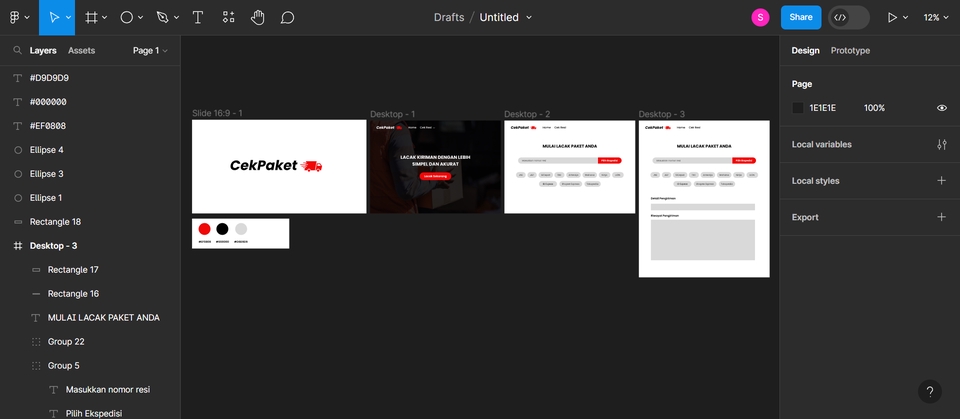Add a local style with the plus icon
The height and width of the screenshot is (419, 960).
point(942,181)
